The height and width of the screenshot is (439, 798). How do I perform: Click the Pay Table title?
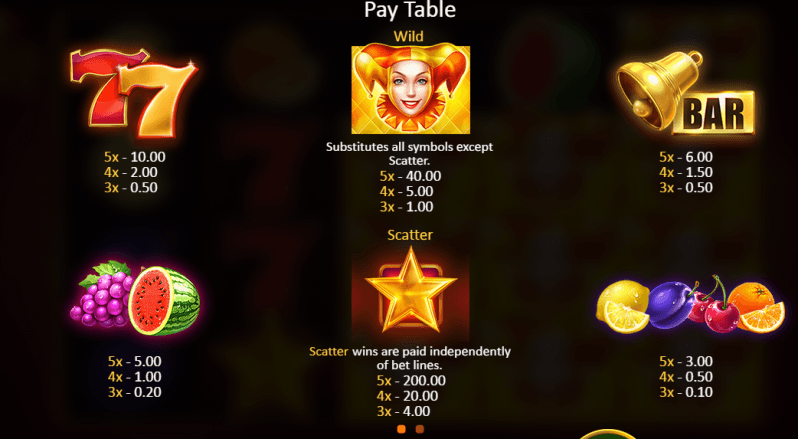[x=410, y=10]
